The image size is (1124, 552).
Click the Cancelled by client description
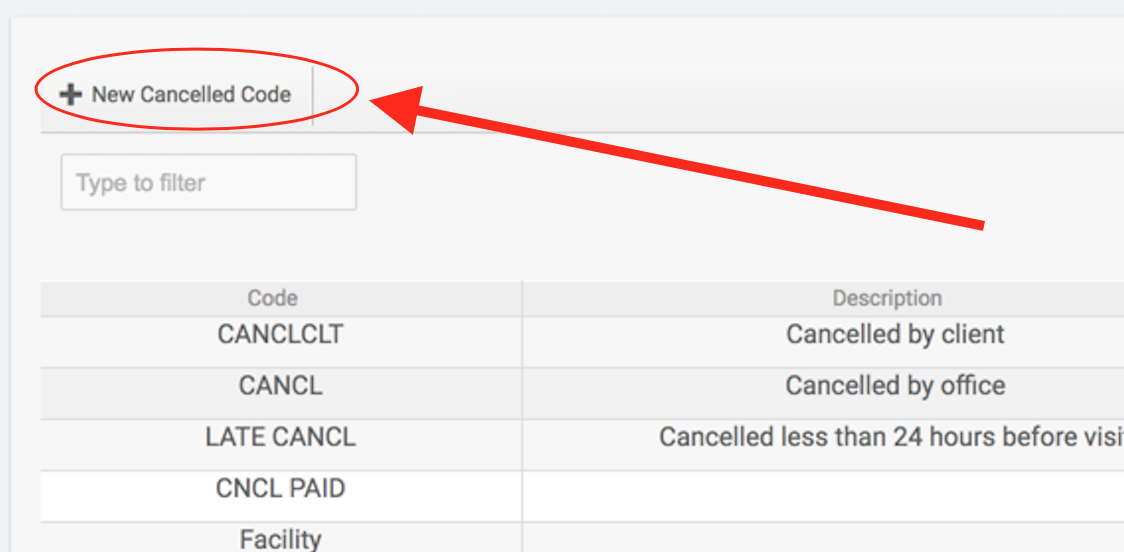[x=895, y=334]
